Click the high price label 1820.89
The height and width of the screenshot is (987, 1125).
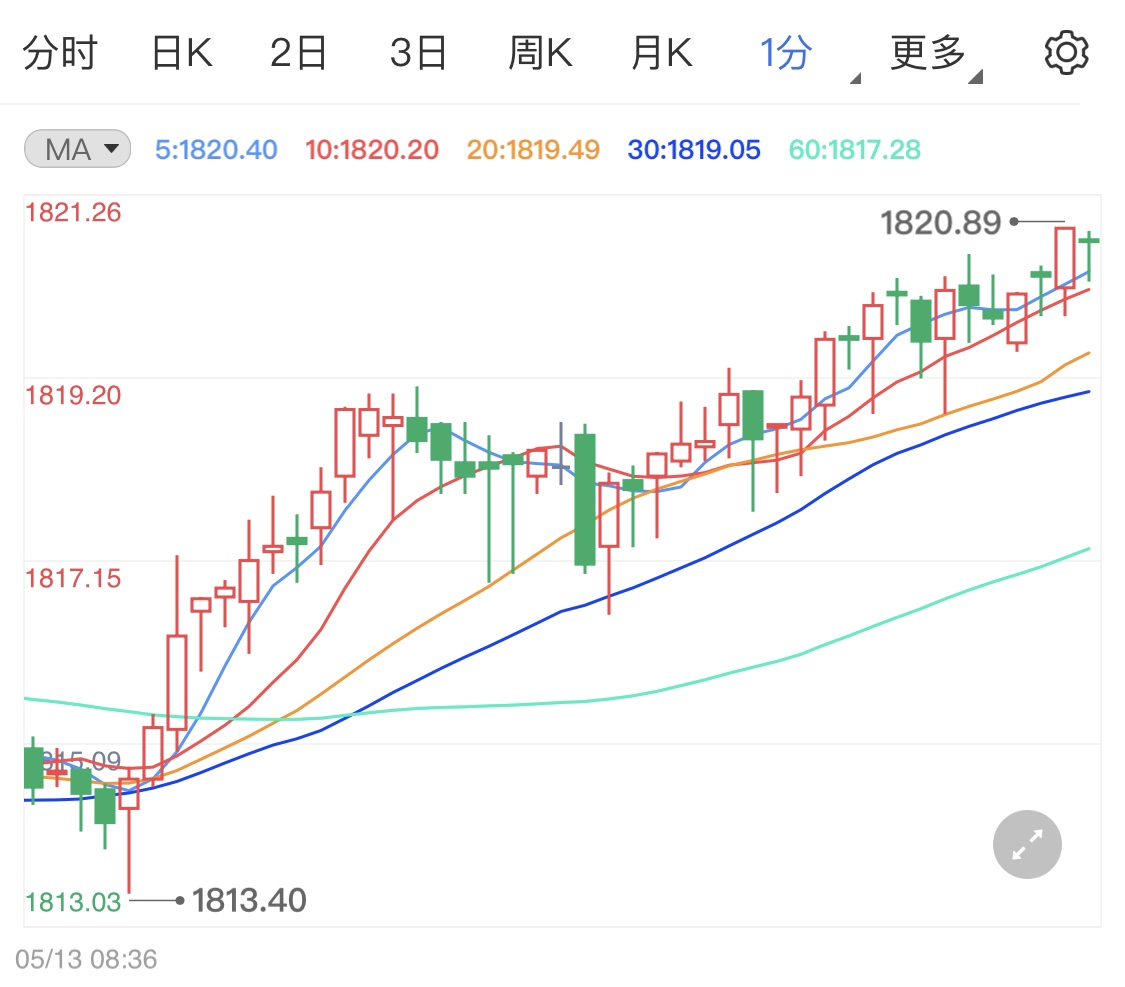click(941, 223)
